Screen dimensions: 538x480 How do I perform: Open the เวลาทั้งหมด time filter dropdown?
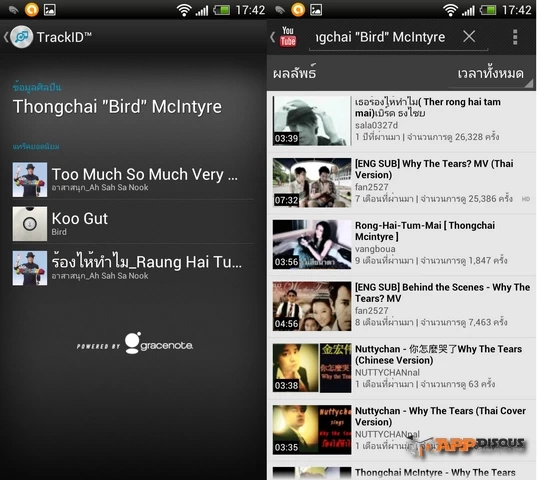(x=491, y=73)
